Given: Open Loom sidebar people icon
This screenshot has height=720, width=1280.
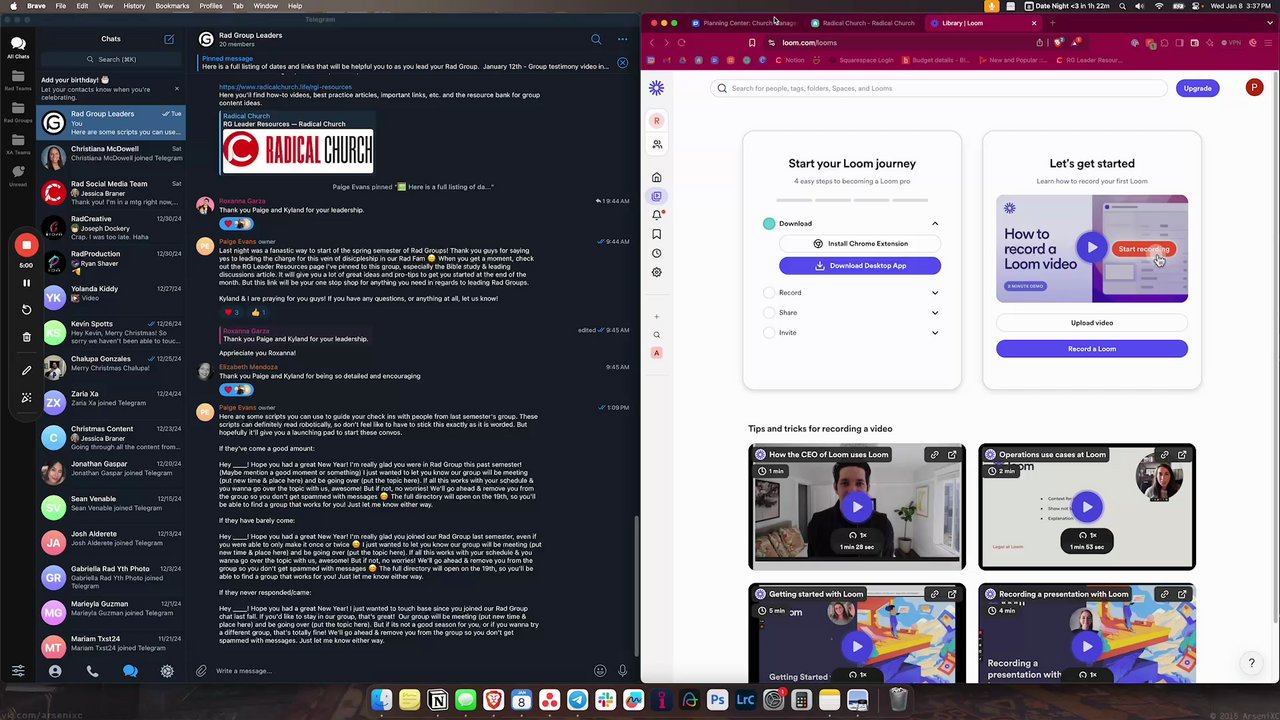Looking at the screenshot, I should pos(656,144).
